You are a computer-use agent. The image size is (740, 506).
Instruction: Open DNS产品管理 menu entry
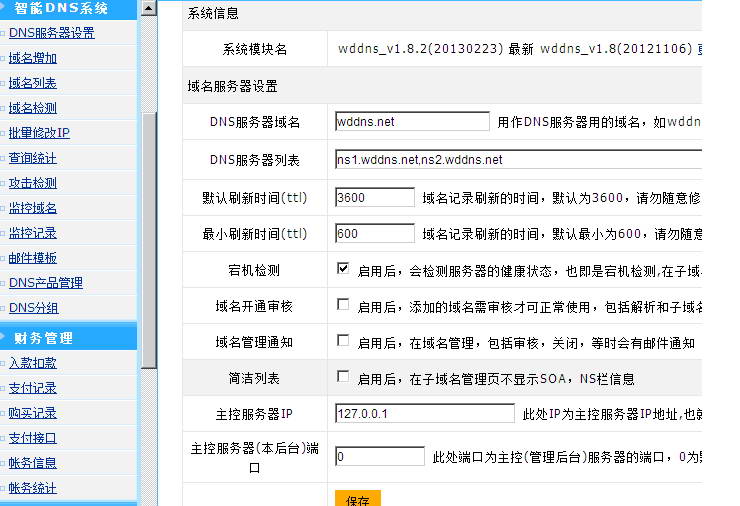[x=45, y=283]
